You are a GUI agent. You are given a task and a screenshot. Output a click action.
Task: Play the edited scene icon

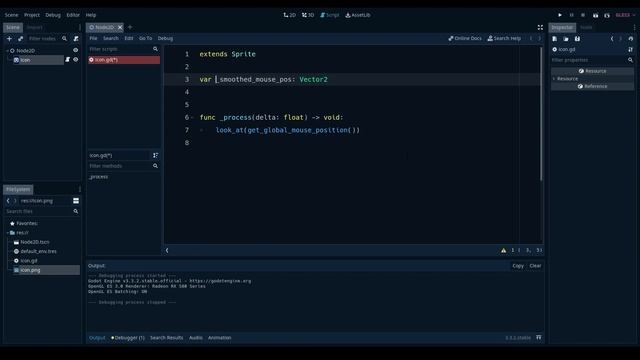pos(596,15)
